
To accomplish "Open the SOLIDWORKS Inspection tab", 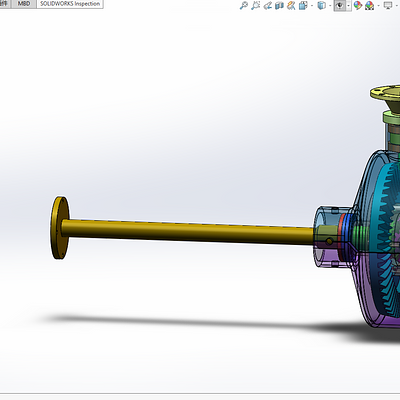I will click(70, 4).
